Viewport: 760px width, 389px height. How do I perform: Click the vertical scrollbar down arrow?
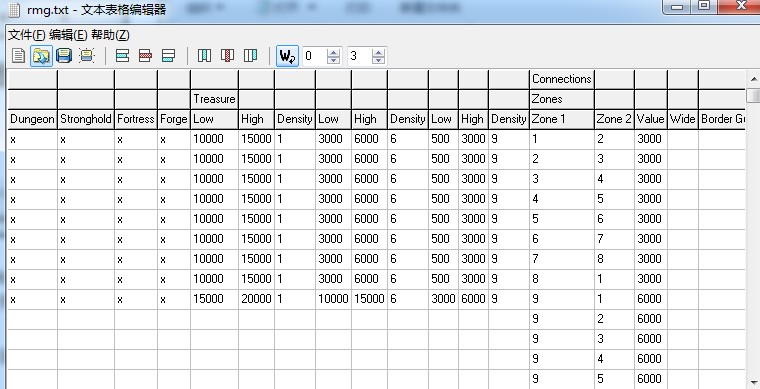coord(754,382)
